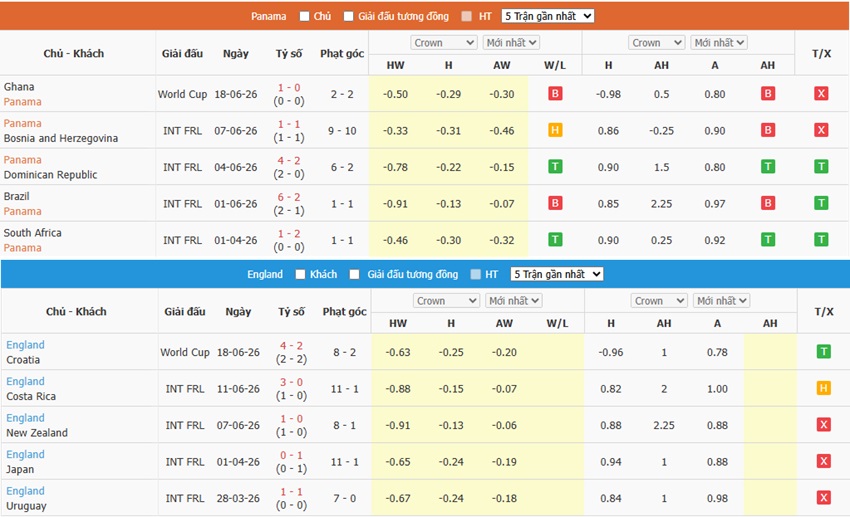
Task: Open Mới nhất dropdown above England's W/L column
Action: coord(513,301)
